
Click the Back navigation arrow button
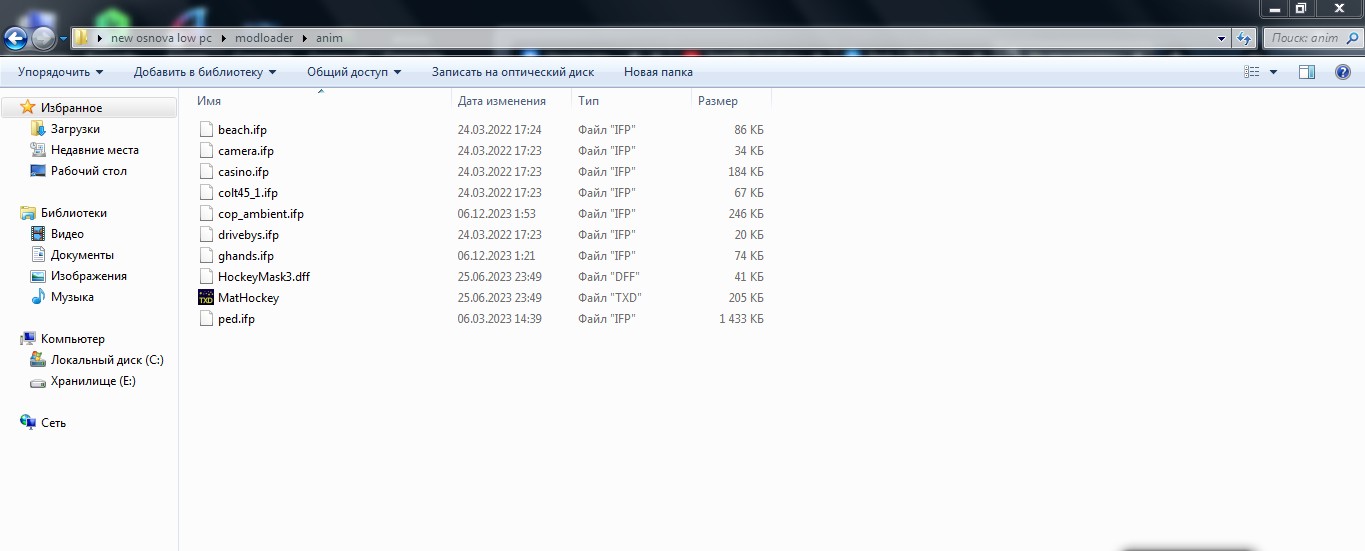(17, 39)
